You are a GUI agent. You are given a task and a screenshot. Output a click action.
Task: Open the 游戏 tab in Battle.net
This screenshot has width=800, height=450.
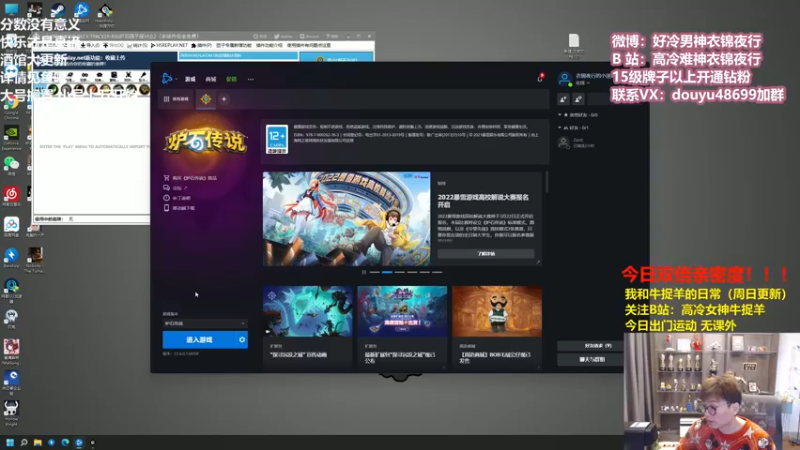[190, 79]
